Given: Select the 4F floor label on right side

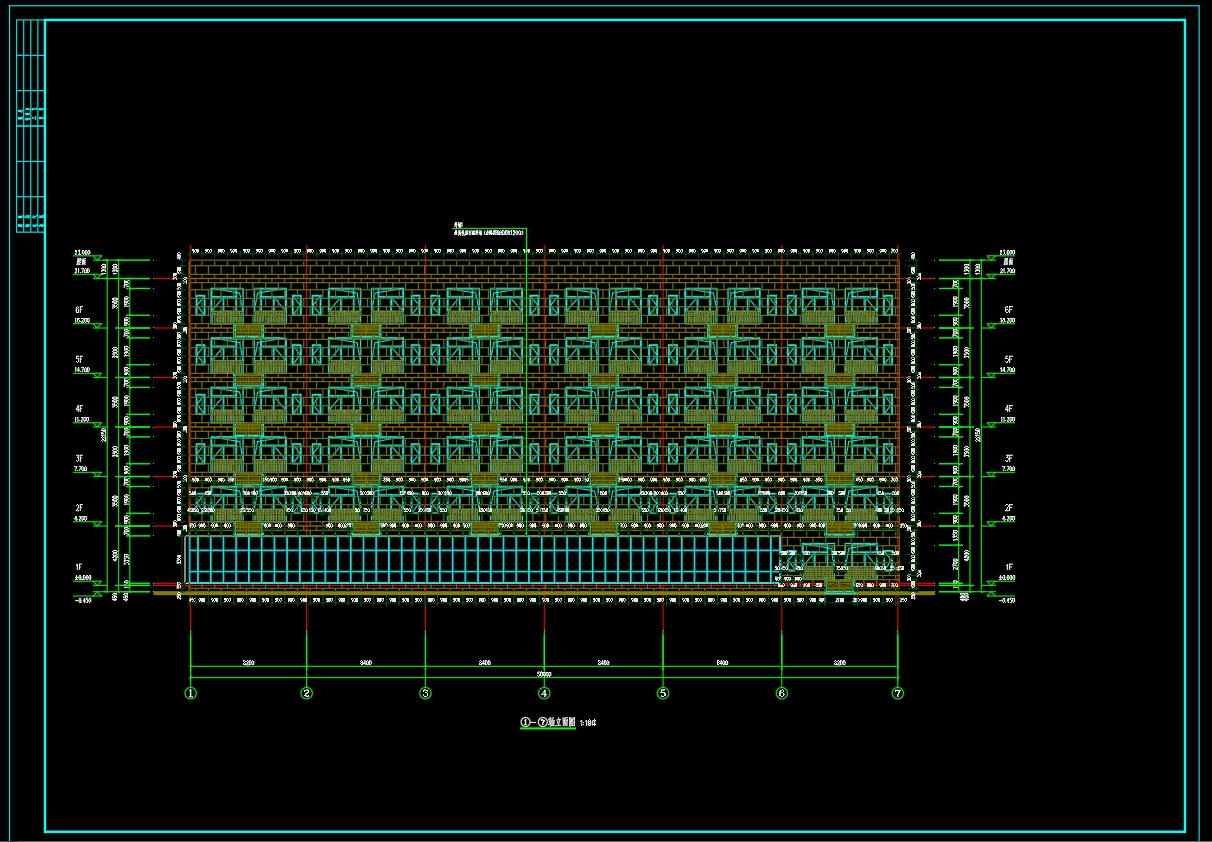Looking at the screenshot, I should 1008,409.
